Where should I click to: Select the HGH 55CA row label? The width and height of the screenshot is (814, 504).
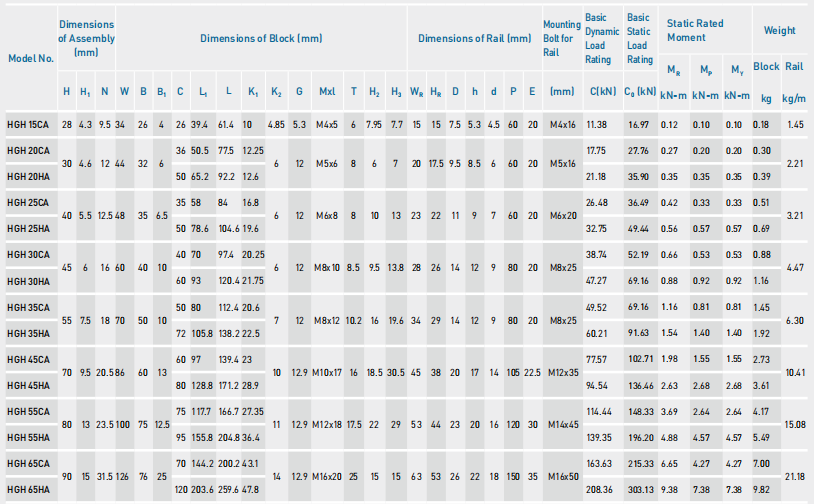(27, 411)
